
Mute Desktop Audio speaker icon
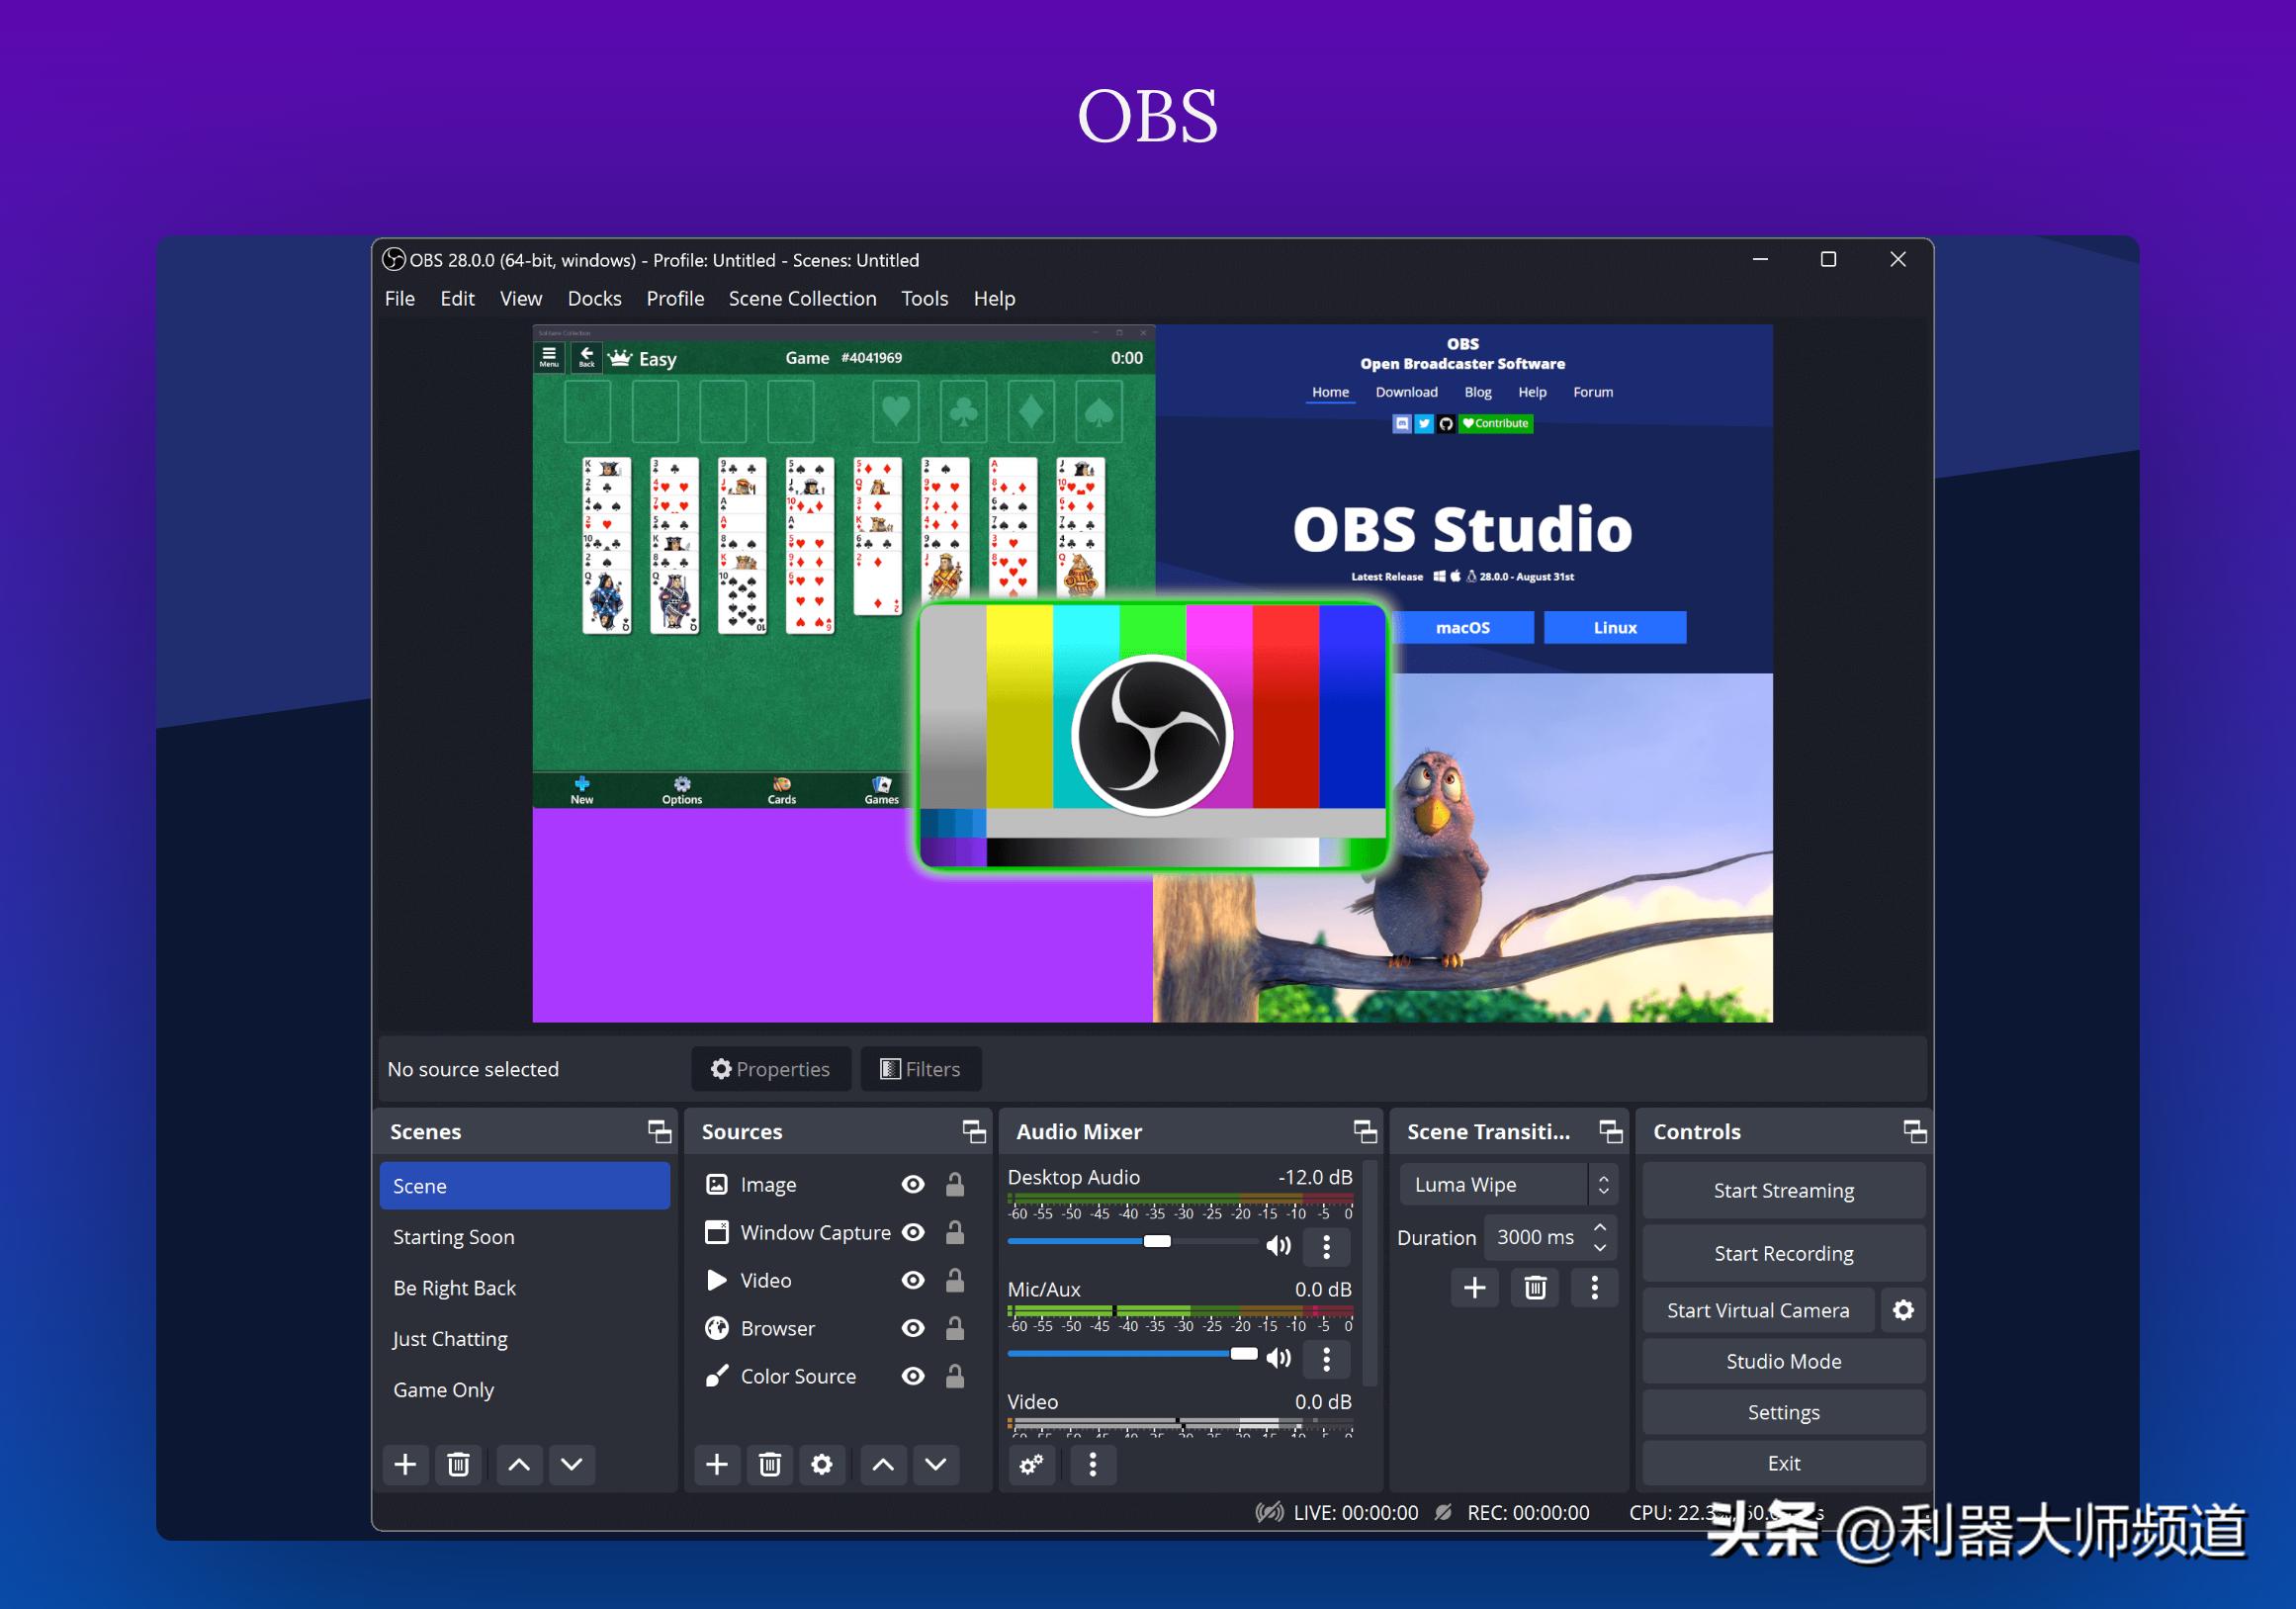[x=1278, y=1245]
